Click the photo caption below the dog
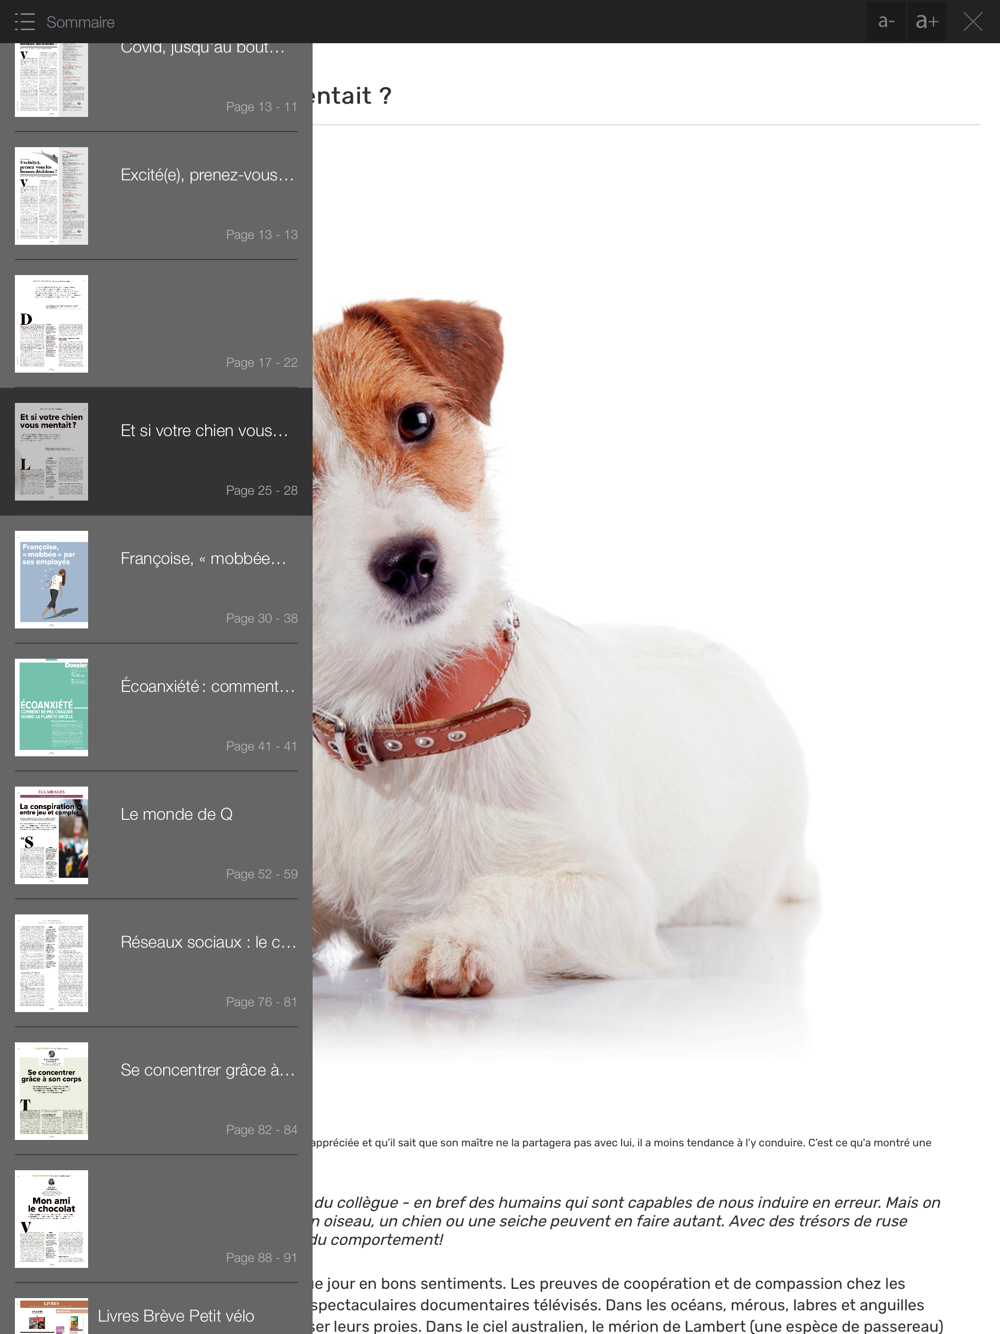This screenshot has width=1000, height=1334. (x=622, y=1143)
